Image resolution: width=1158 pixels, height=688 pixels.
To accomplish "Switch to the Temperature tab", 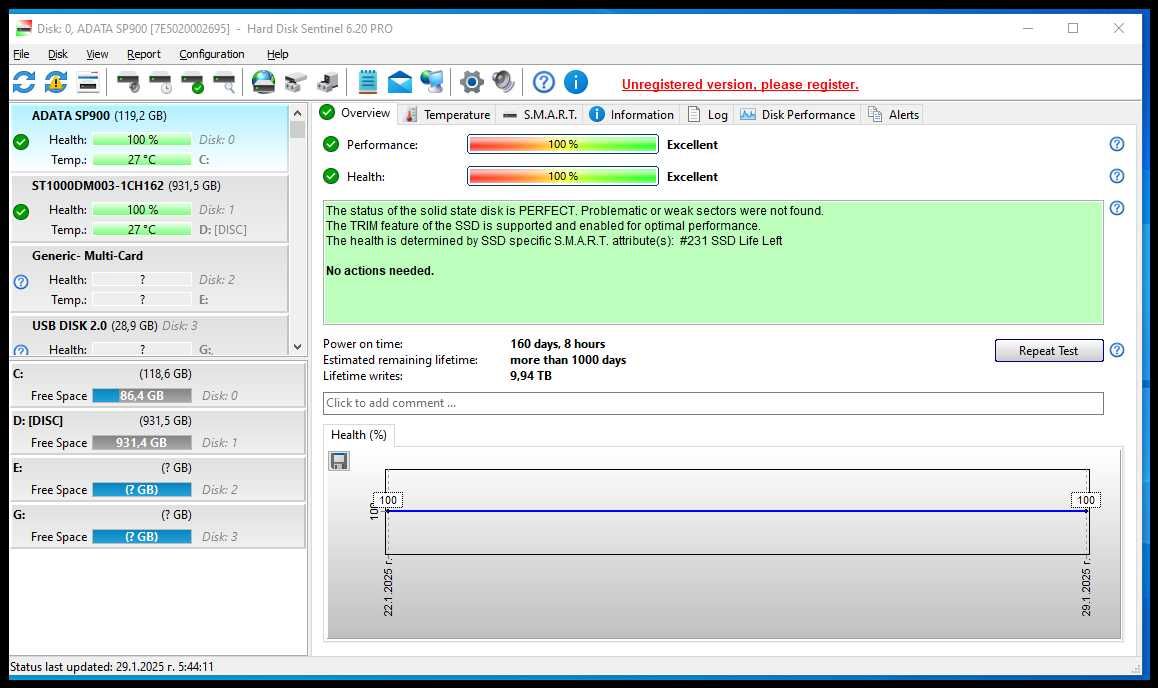I will (x=448, y=114).
